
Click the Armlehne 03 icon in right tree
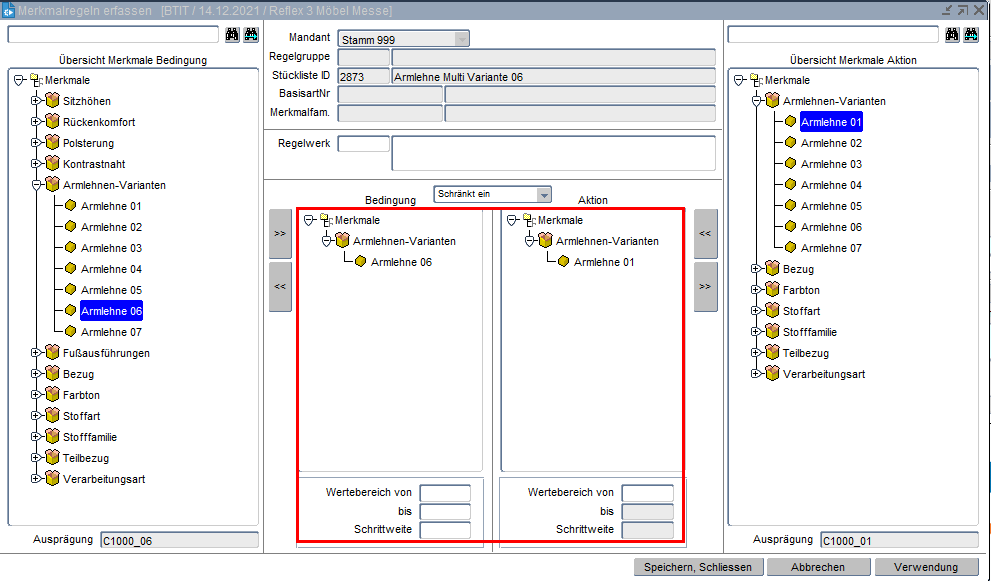pos(790,164)
